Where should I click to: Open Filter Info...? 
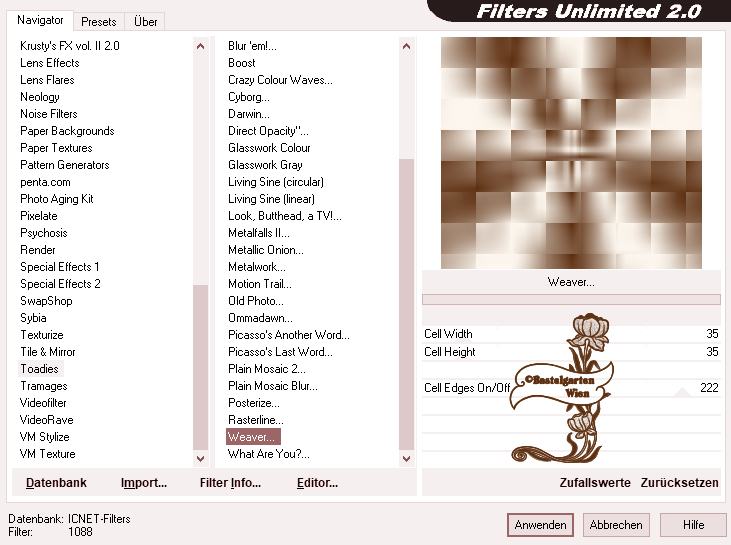pyautogui.click(x=230, y=483)
